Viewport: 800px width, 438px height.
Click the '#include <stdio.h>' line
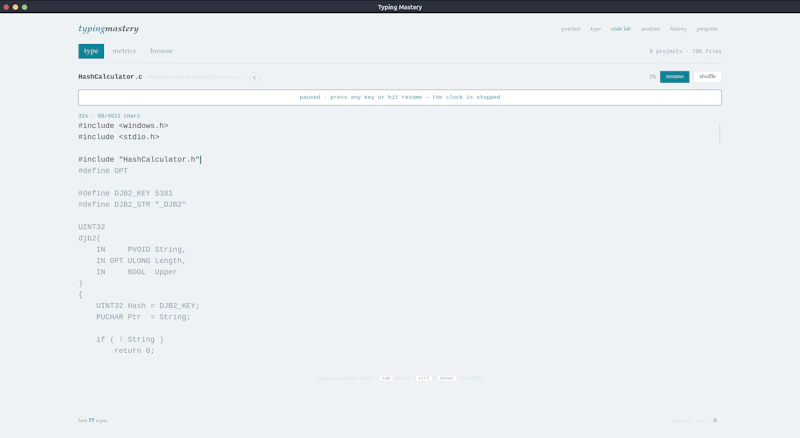coord(118,137)
